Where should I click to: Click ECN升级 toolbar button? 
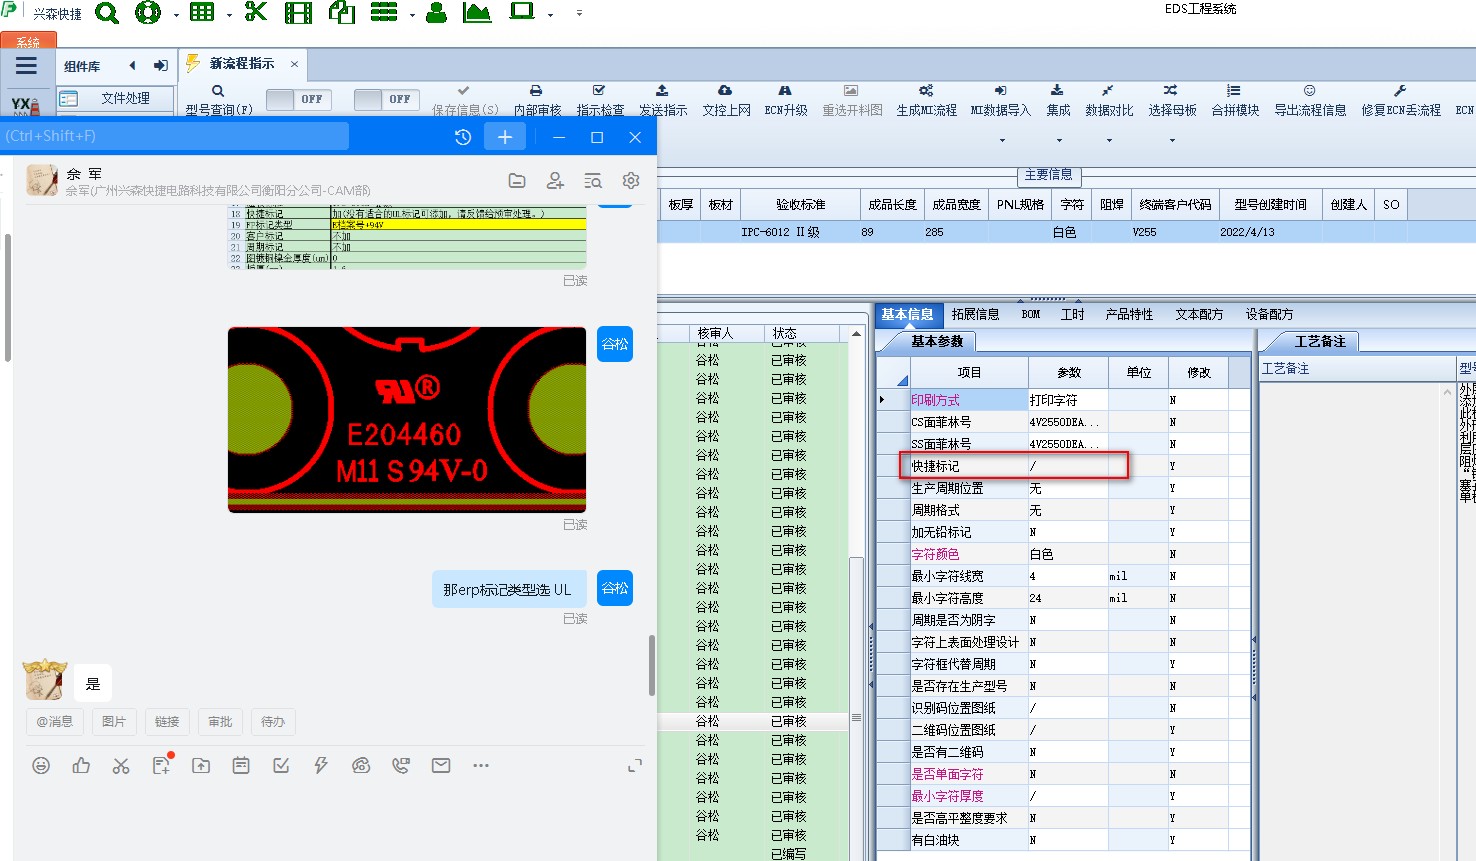click(x=785, y=101)
